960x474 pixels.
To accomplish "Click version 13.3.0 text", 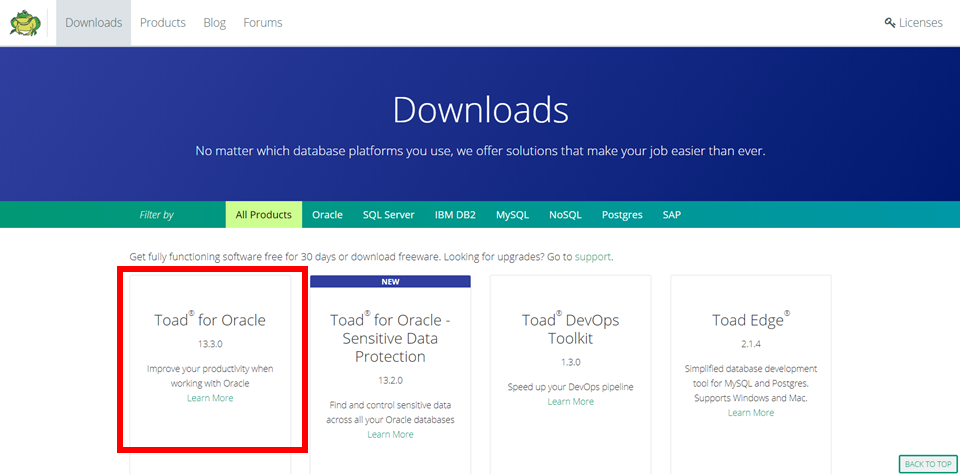I will point(210,344).
